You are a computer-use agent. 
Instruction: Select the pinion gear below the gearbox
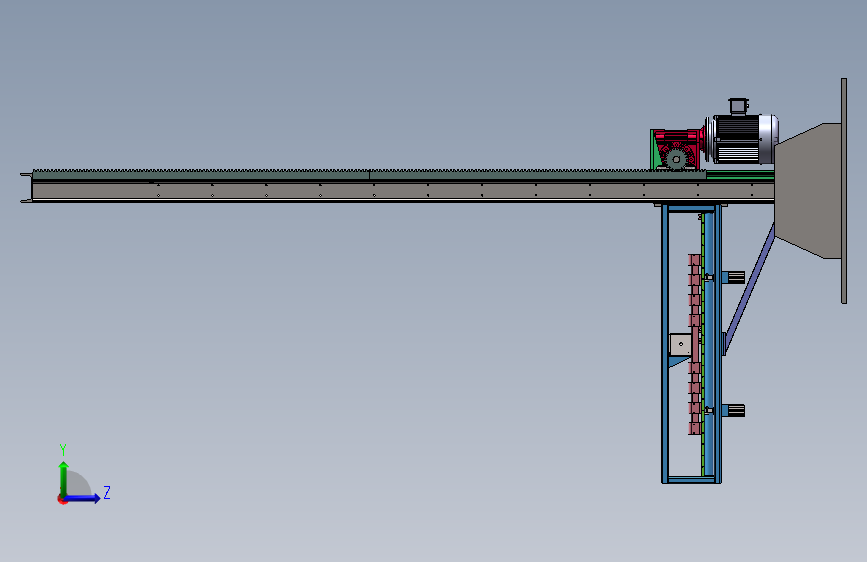point(676,160)
